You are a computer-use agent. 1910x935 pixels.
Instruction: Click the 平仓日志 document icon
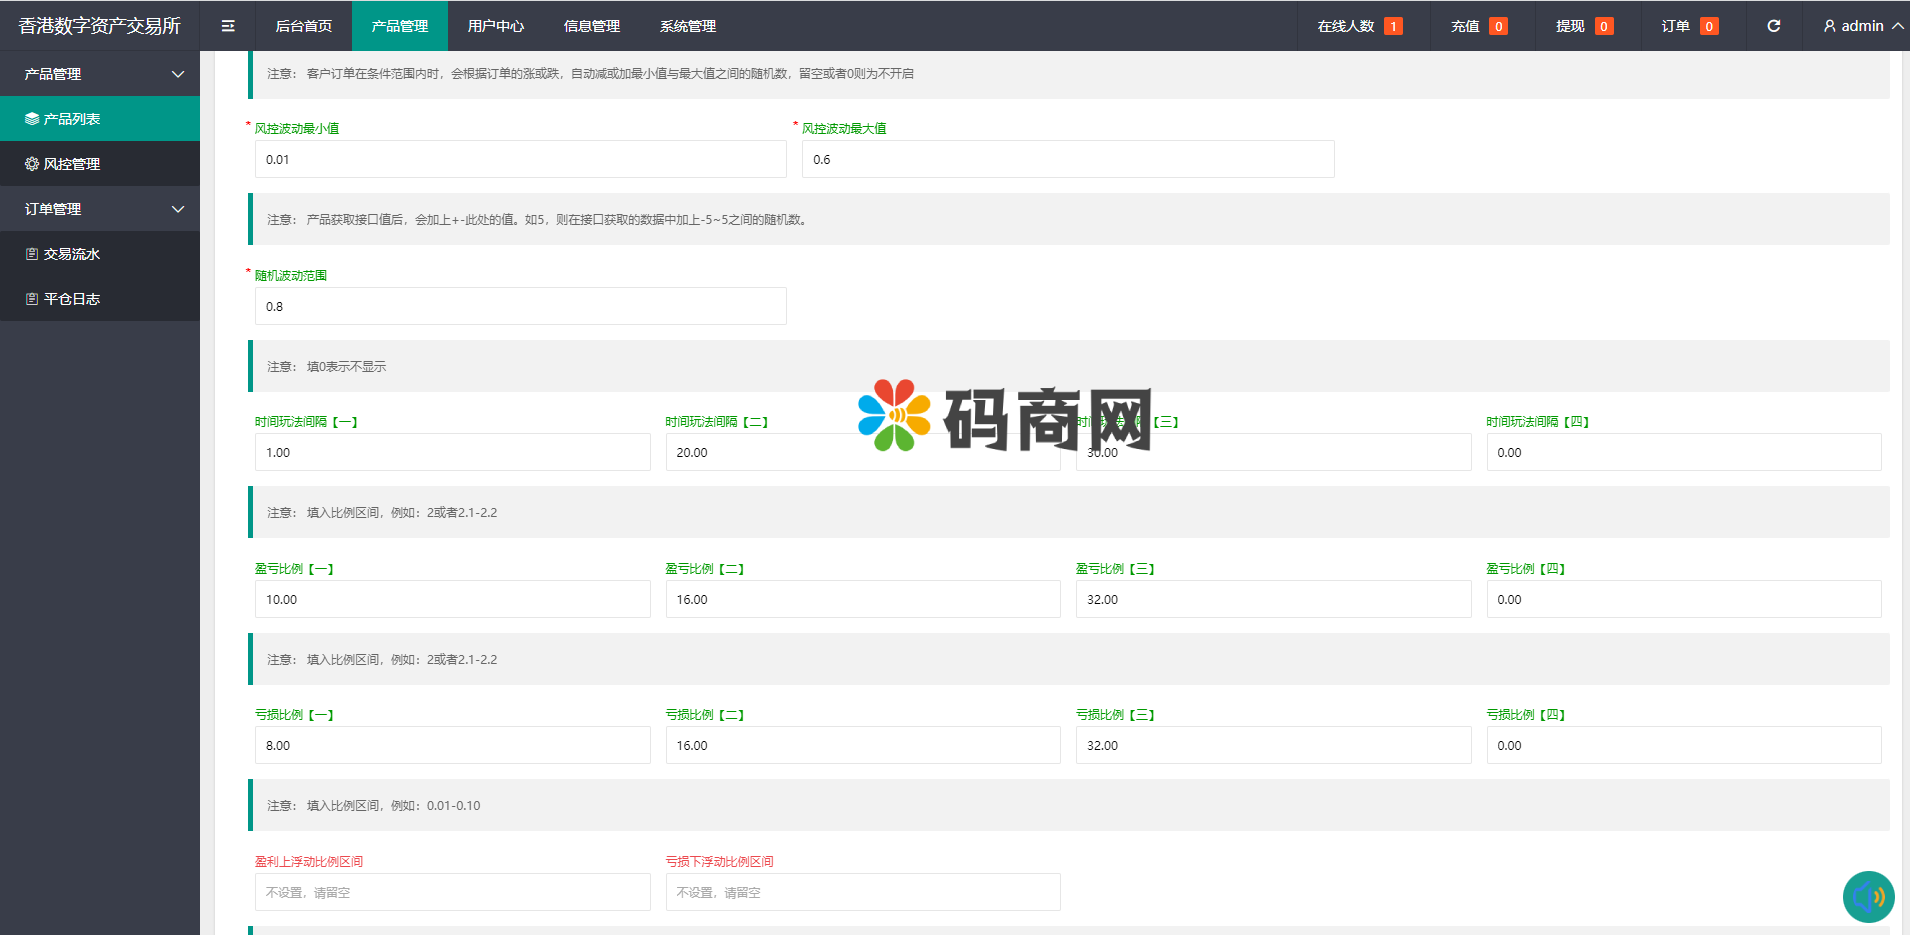pos(32,299)
